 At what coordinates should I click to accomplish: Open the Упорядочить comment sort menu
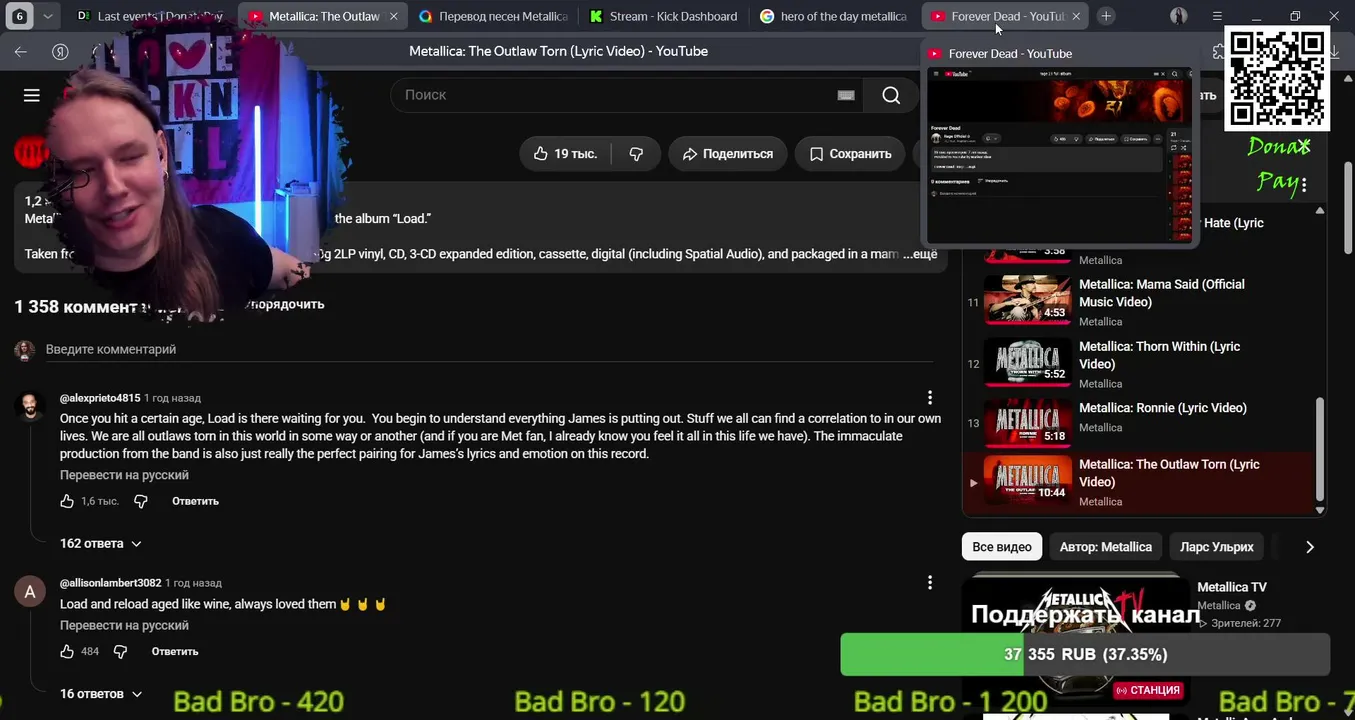[285, 304]
